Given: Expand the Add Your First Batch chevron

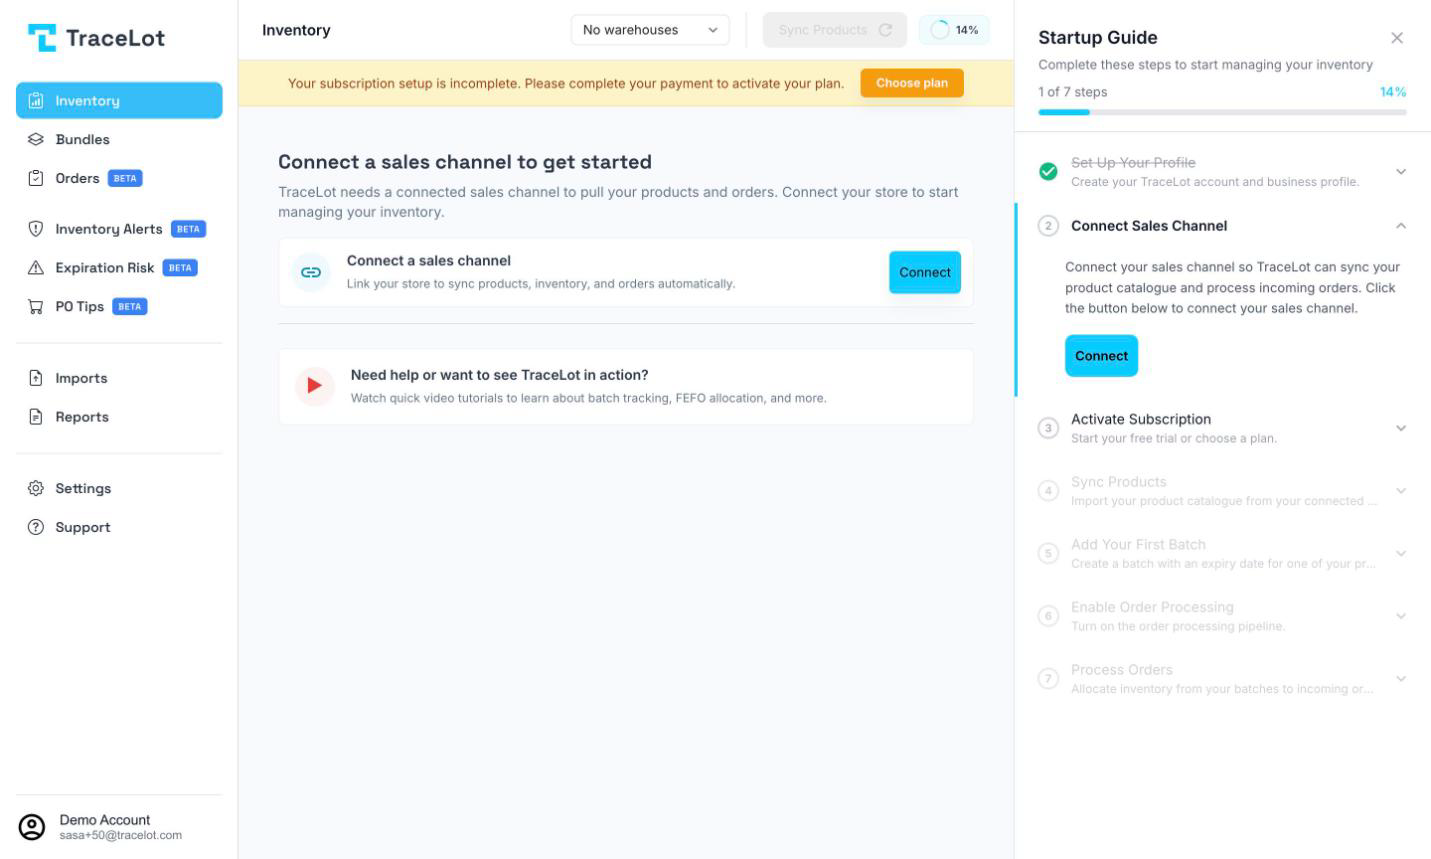Looking at the screenshot, I should 1401,553.
